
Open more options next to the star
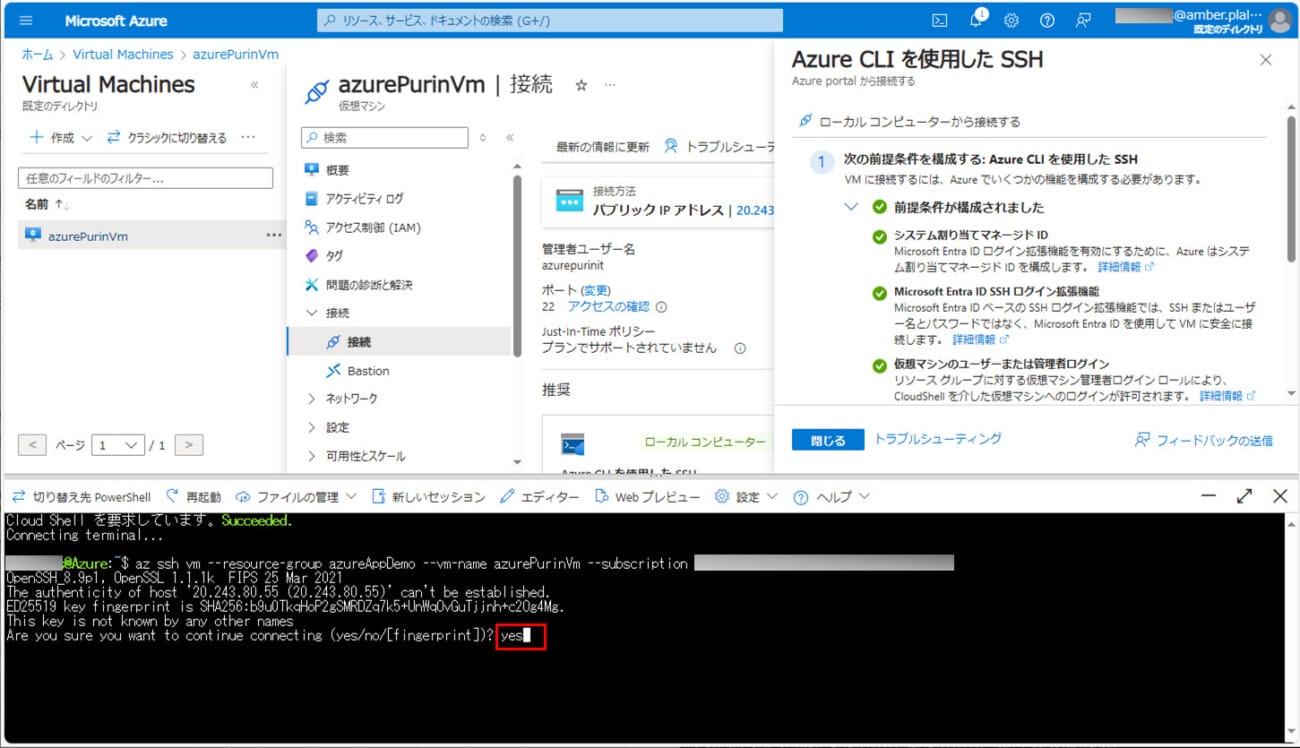[610, 86]
